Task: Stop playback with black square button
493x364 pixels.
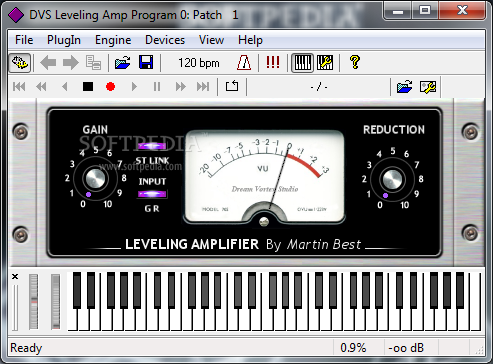Action: point(88,87)
